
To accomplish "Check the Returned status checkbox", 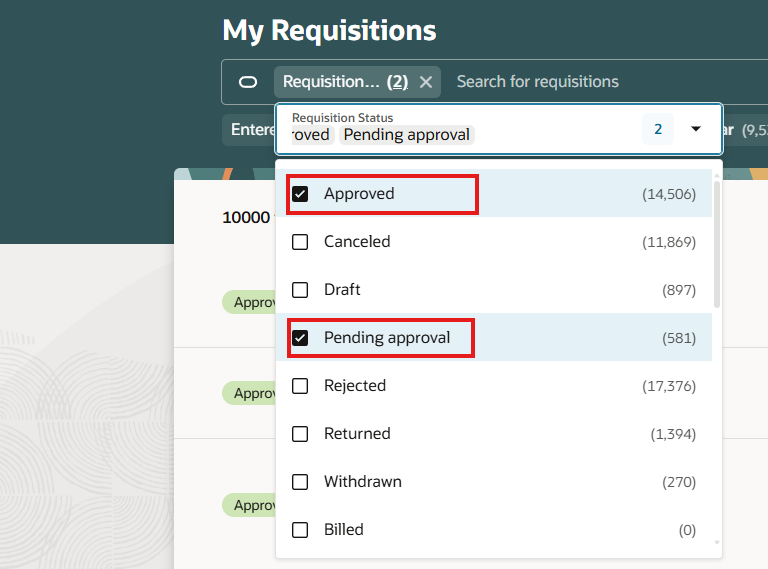I will pyautogui.click(x=300, y=434).
